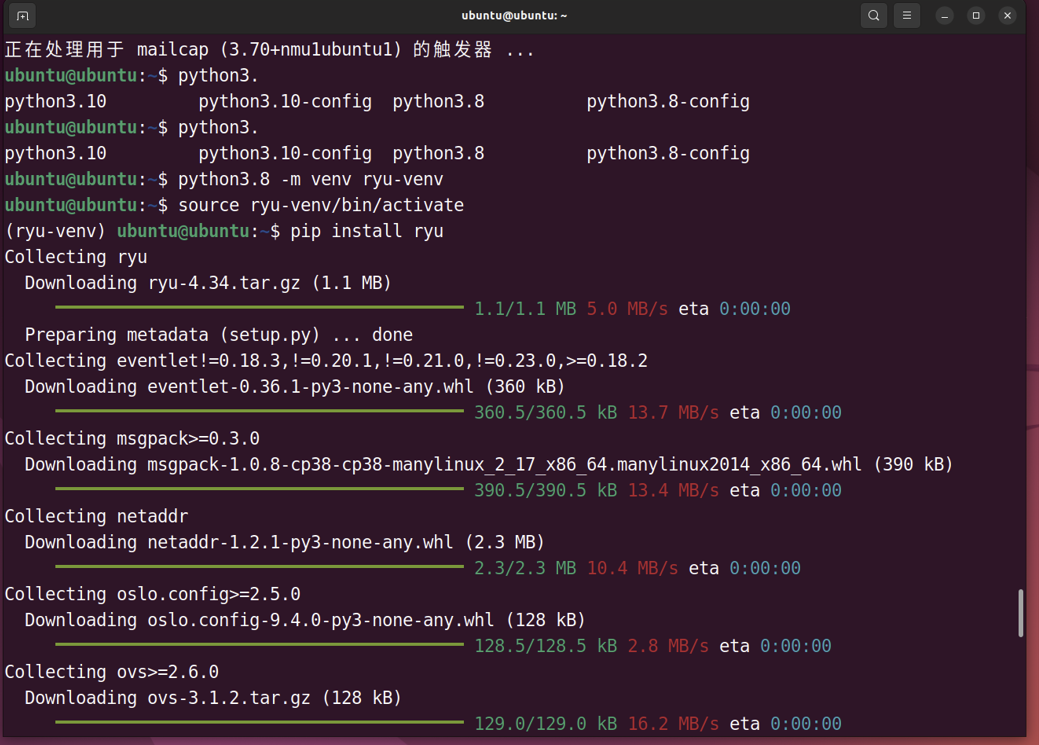
Task: Click the '(ryu-venv)' prompt prefix
Action: coord(56,231)
